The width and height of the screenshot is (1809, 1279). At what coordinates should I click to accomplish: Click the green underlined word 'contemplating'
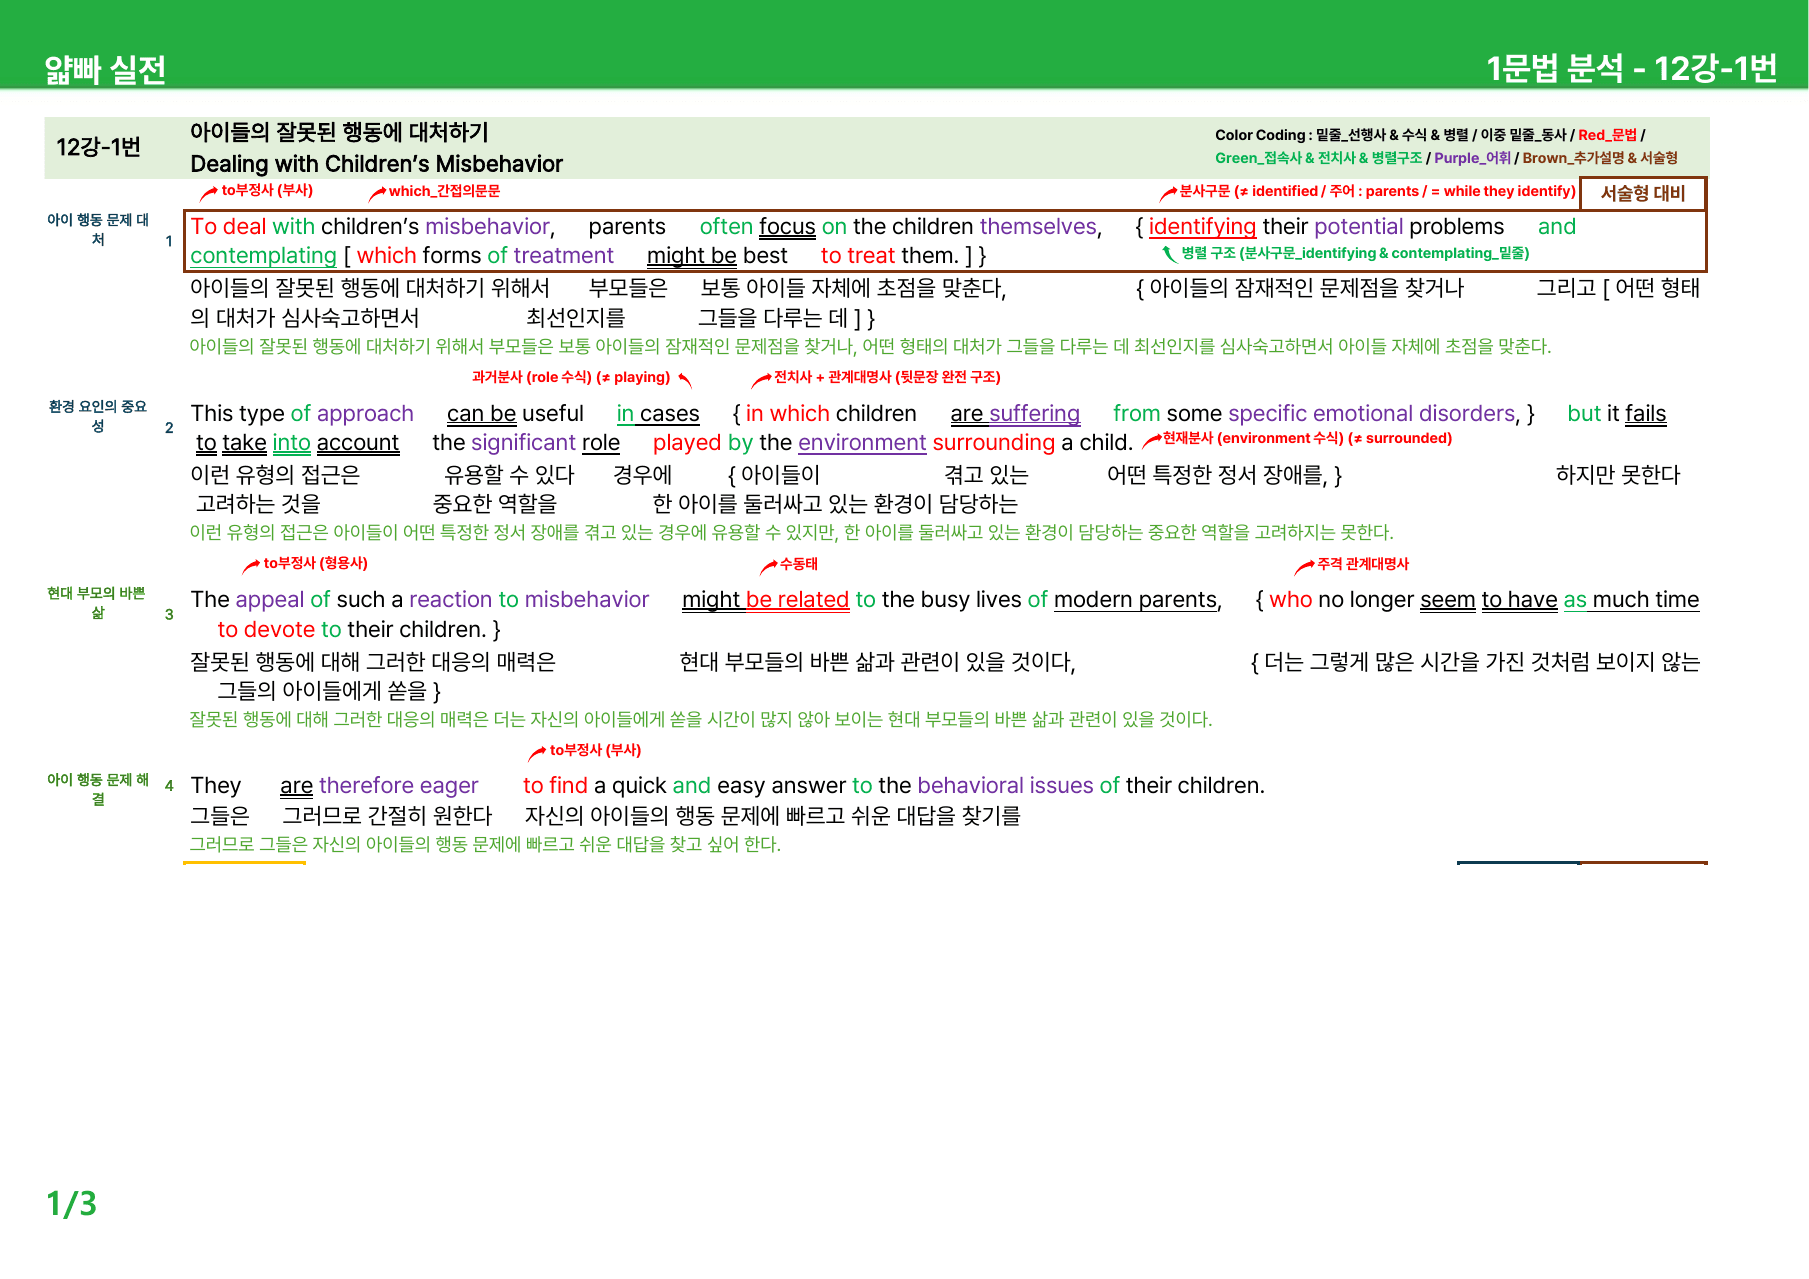pos(263,256)
